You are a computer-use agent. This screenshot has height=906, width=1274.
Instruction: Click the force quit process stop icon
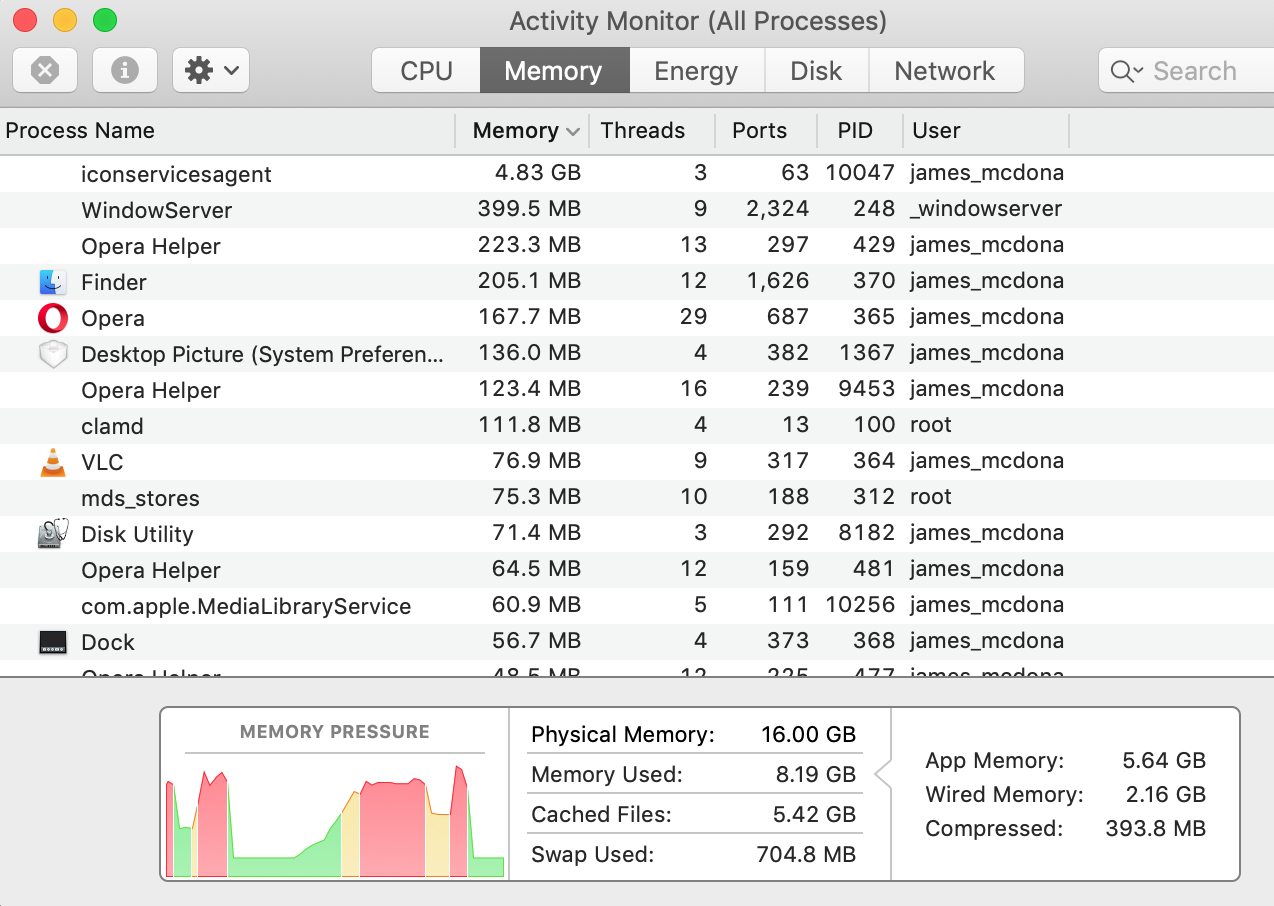(x=45, y=71)
